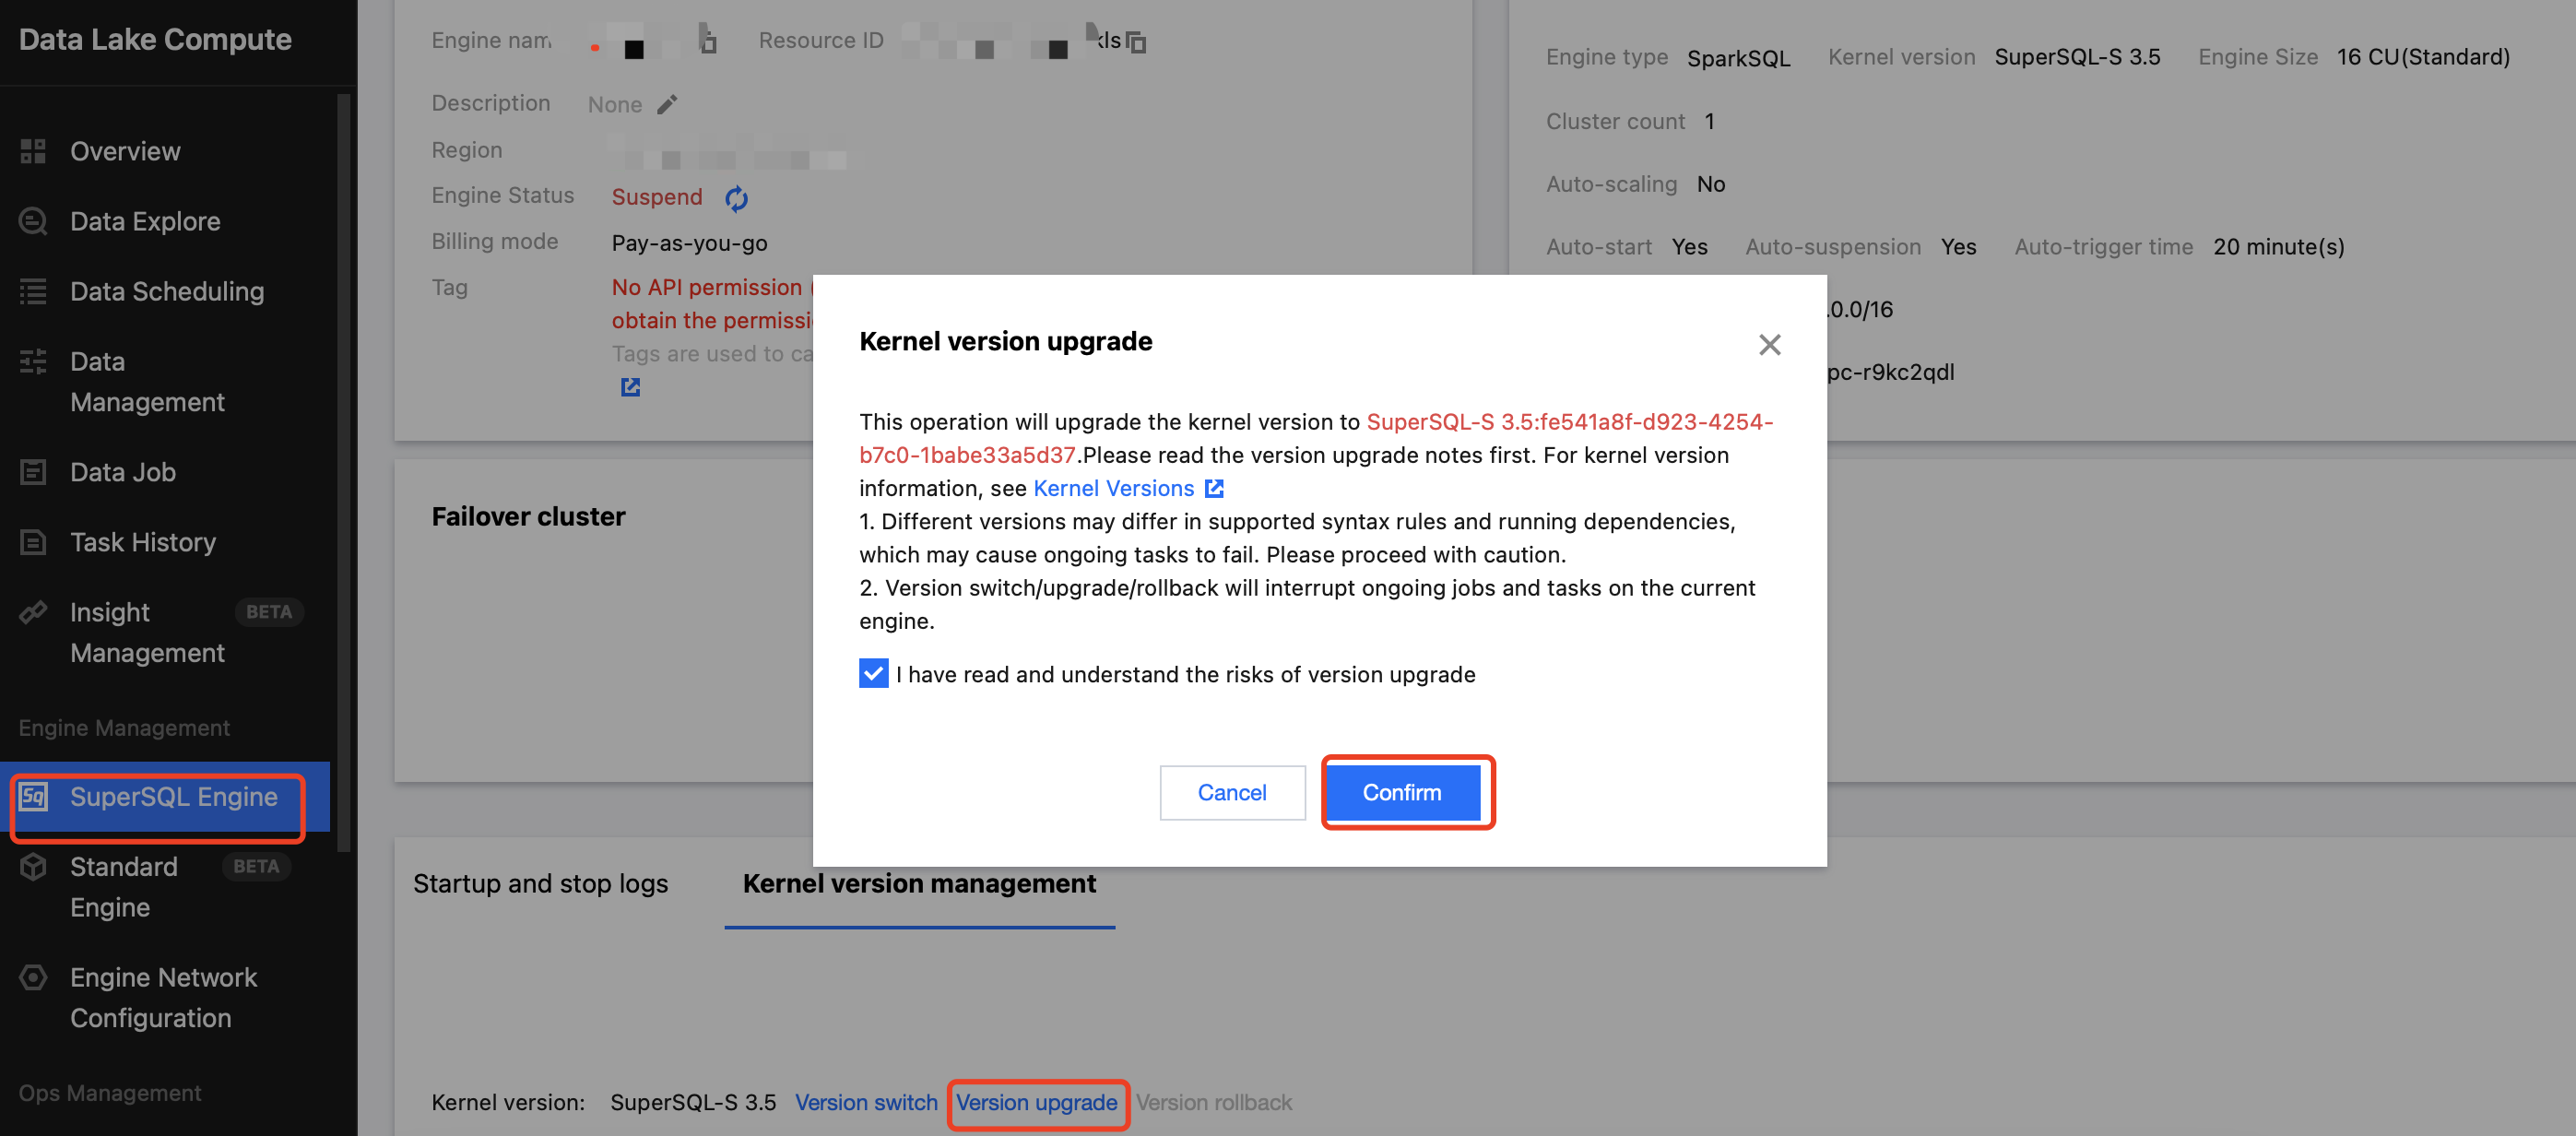This screenshot has height=1136, width=2576.
Task: Uncheck the risks acknowledgment checkbox
Action: (x=873, y=673)
